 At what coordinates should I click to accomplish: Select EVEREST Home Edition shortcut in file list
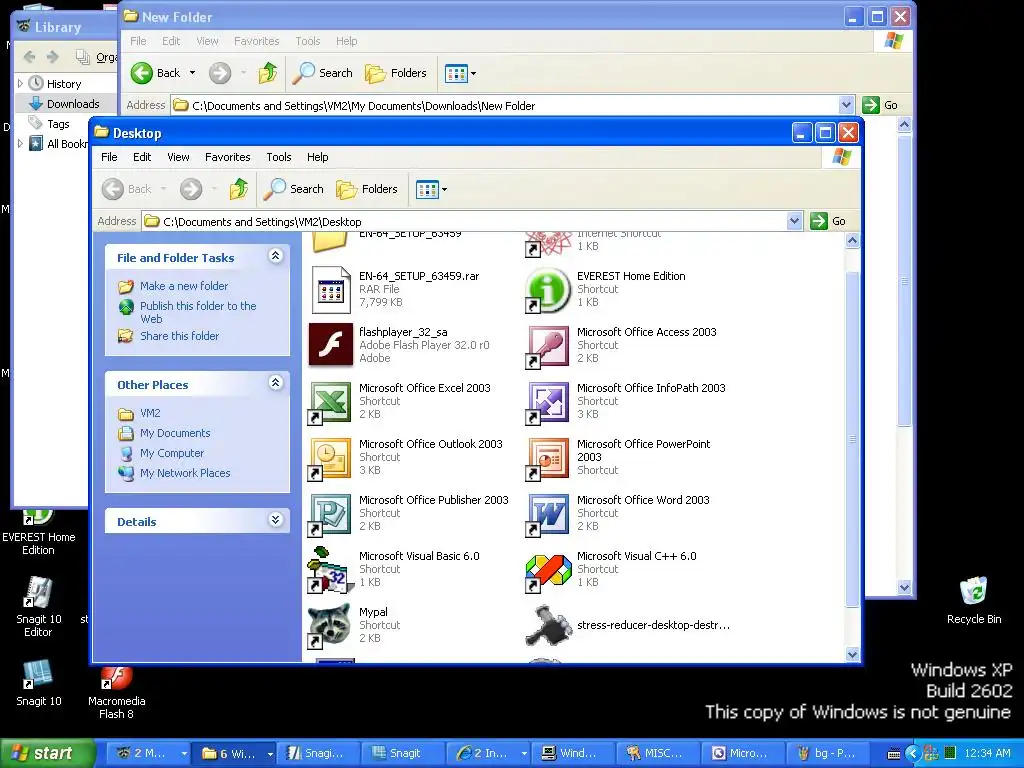pos(549,289)
